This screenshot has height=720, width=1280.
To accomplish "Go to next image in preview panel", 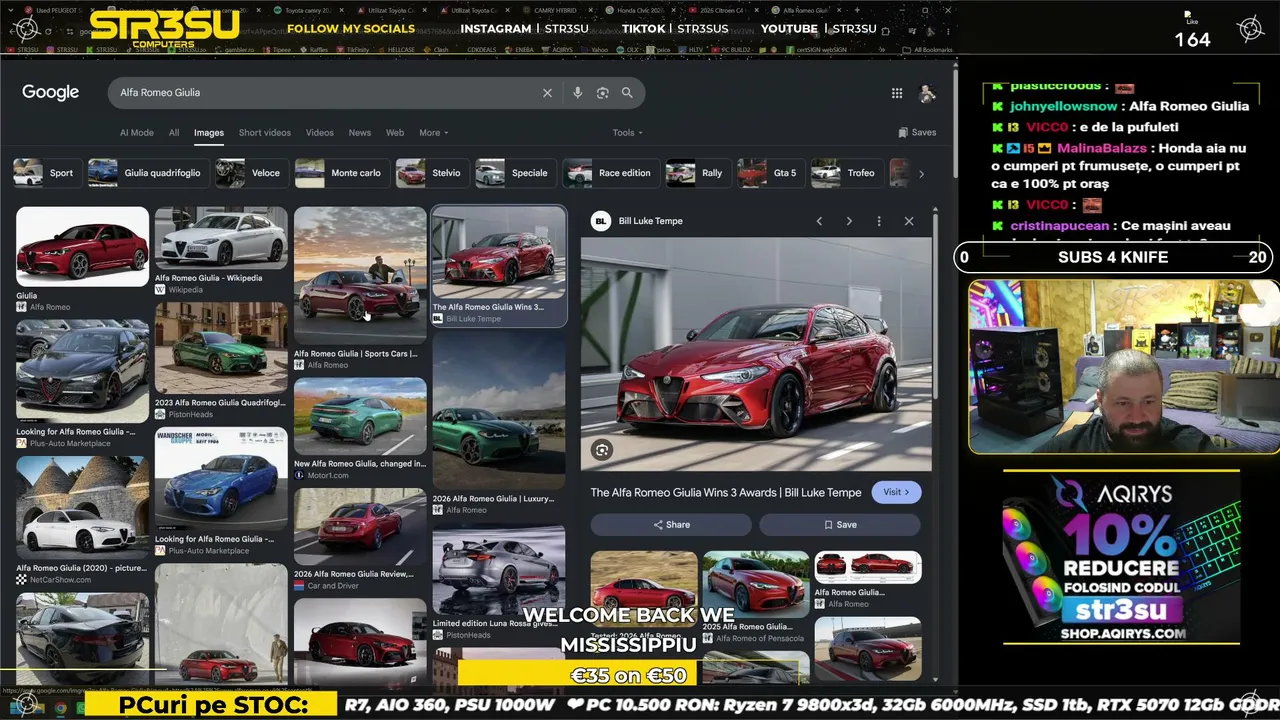I will [849, 221].
